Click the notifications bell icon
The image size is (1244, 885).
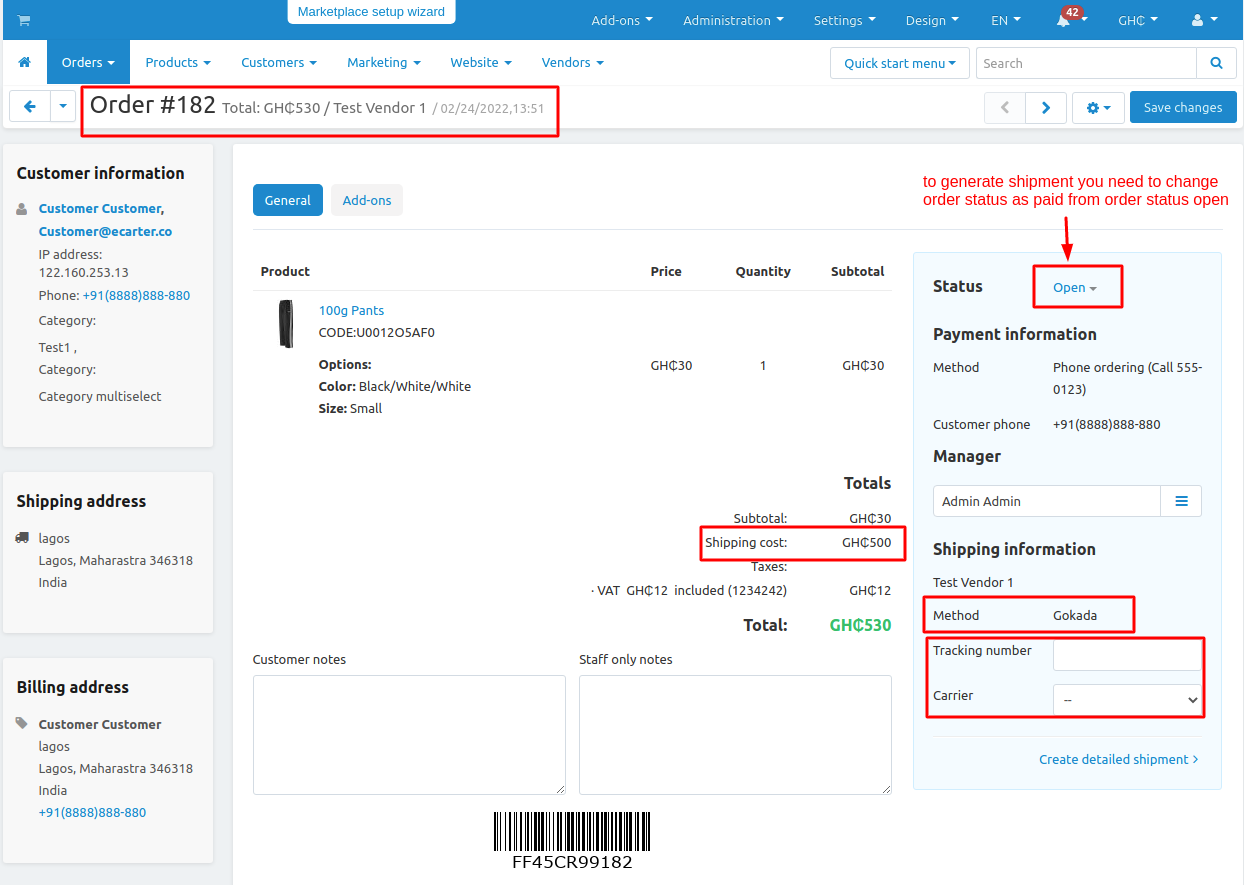coord(1063,20)
